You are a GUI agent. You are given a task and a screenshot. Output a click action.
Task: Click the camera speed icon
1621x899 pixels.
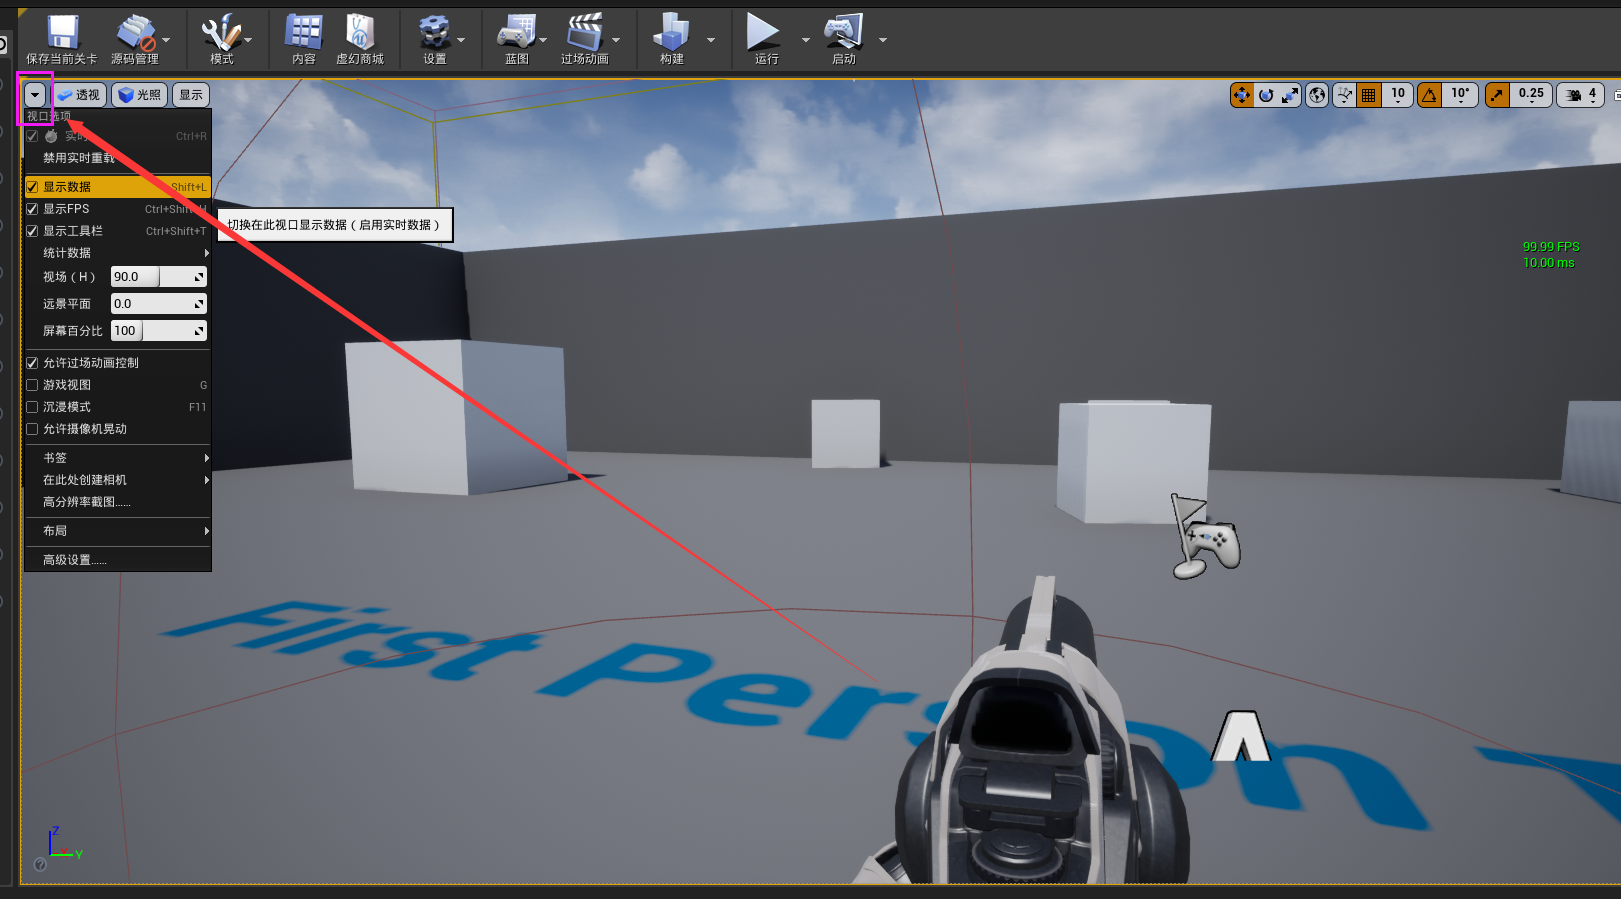click(1573, 95)
